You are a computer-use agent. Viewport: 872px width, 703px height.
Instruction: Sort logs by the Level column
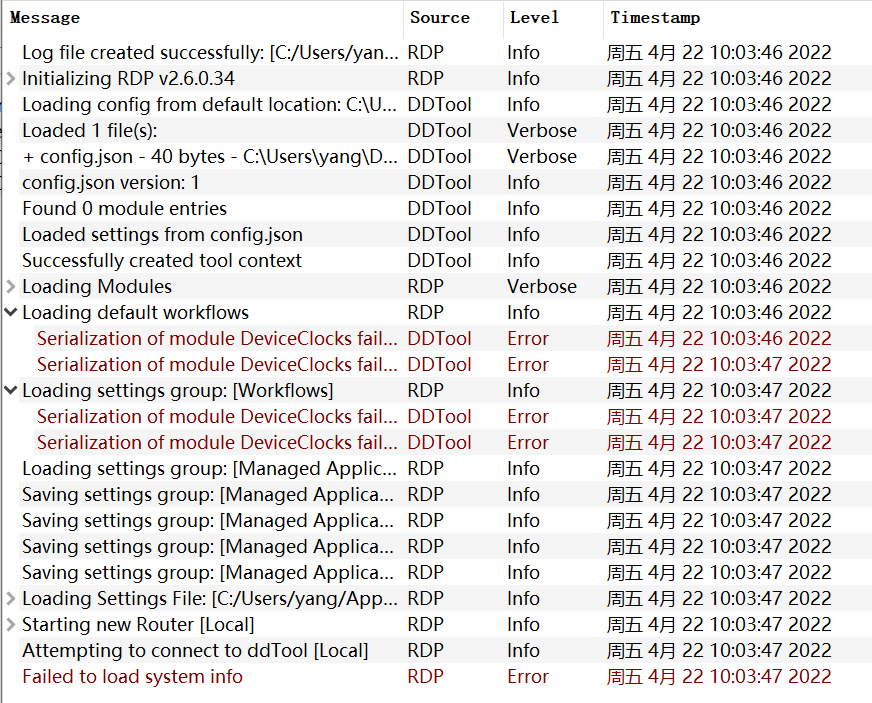coord(534,17)
